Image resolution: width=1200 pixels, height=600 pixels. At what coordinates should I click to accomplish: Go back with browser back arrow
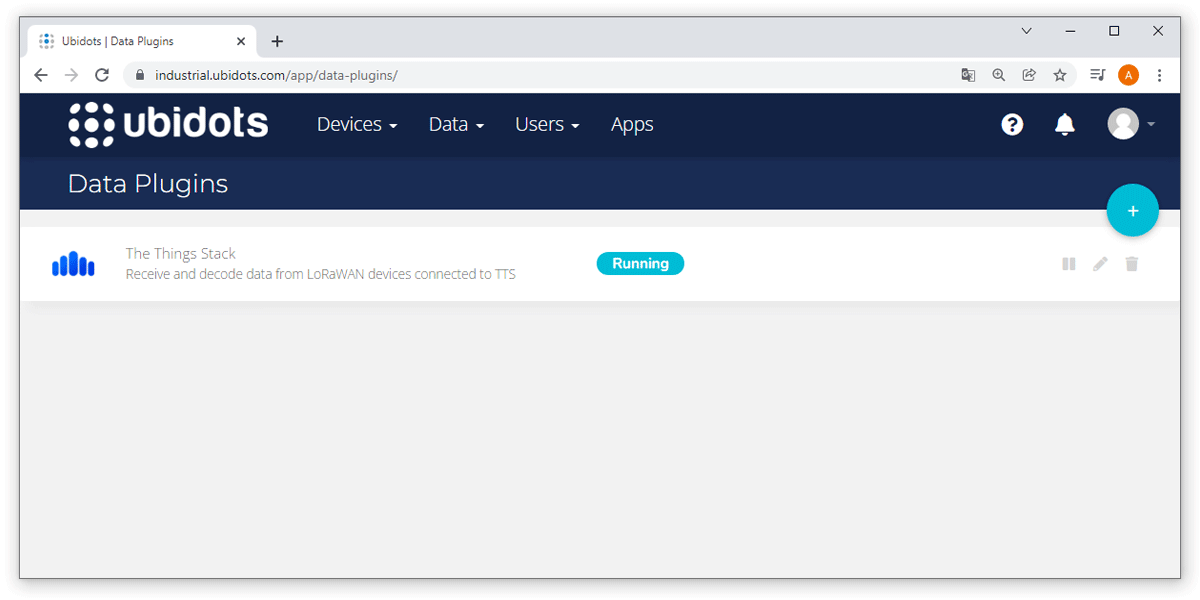point(41,75)
